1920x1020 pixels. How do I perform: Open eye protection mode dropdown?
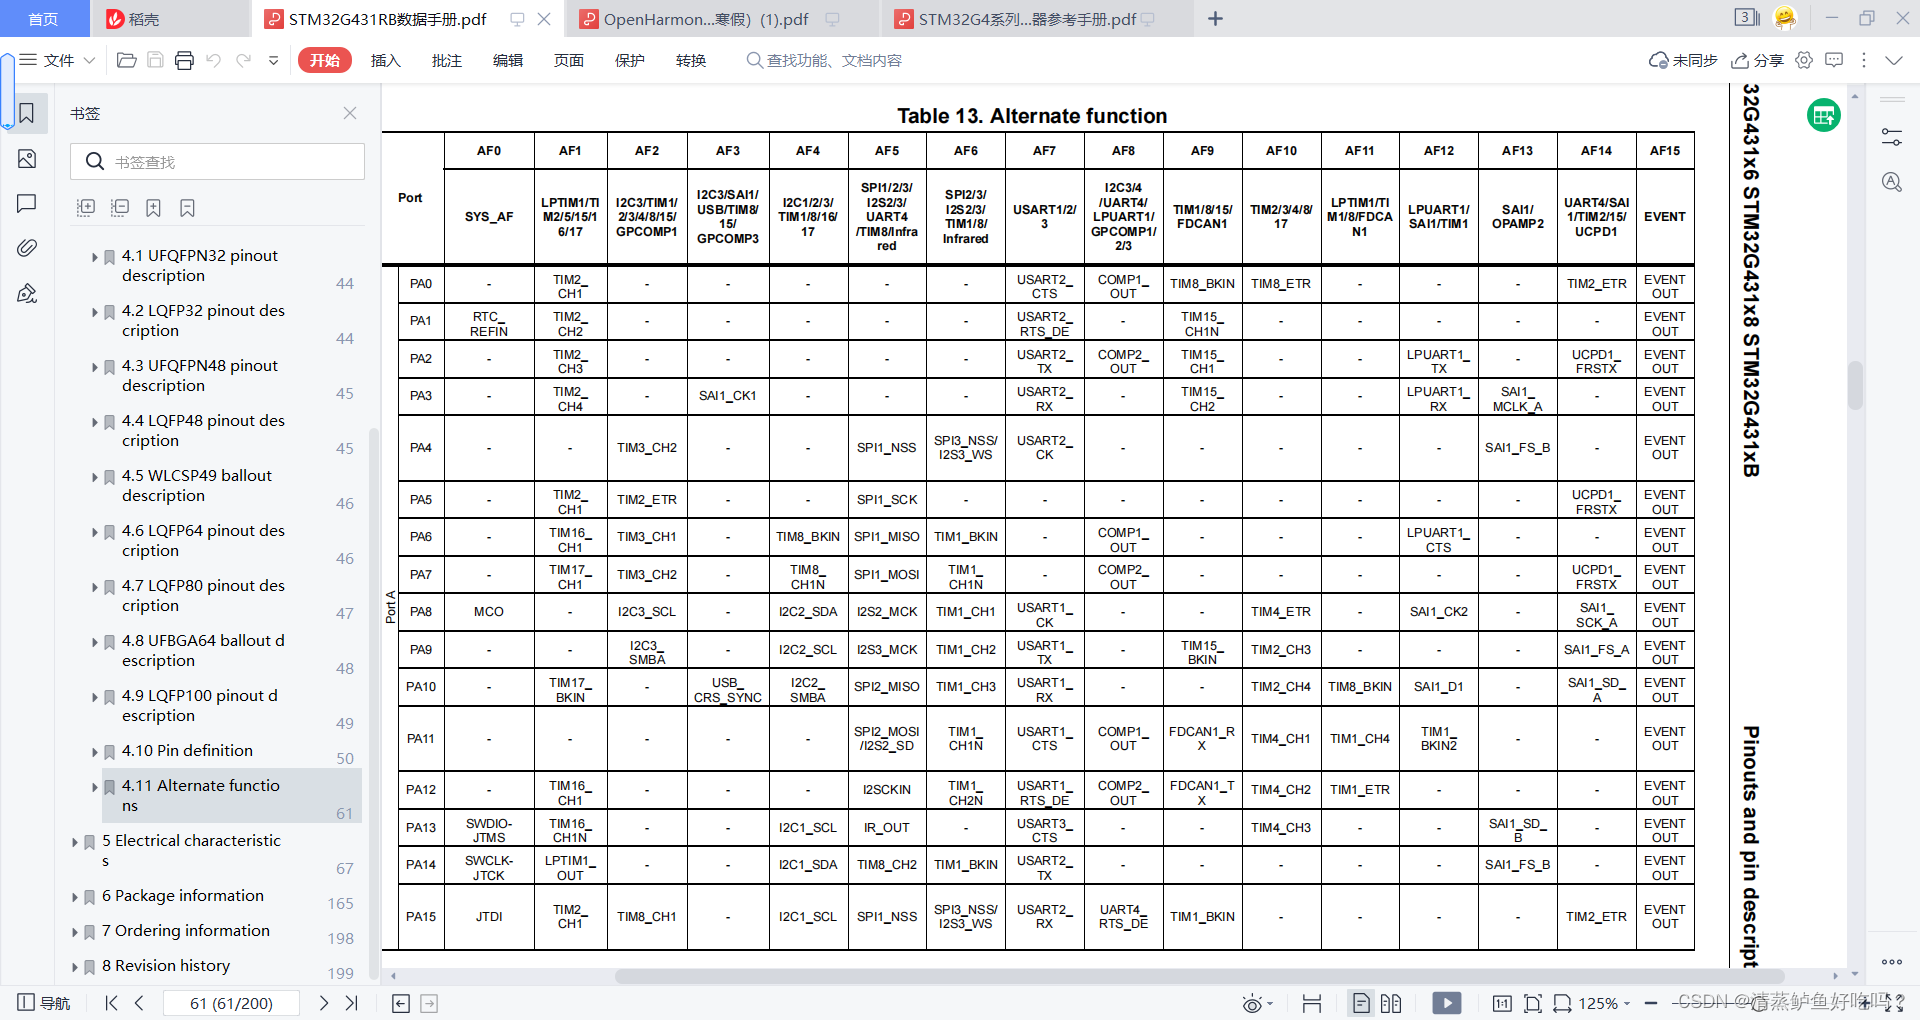pyautogui.click(x=1257, y=1003)
